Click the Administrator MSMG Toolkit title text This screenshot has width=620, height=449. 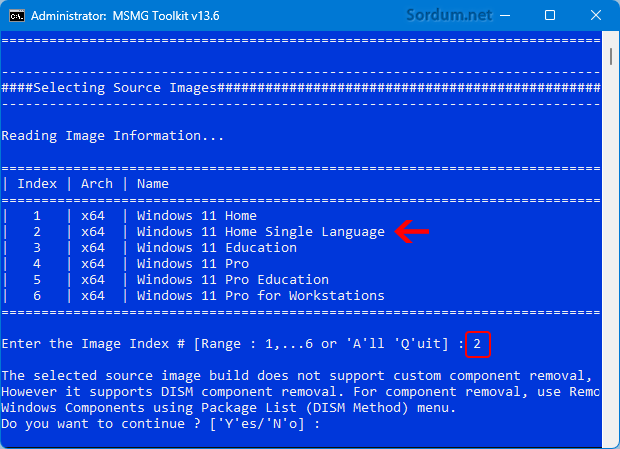pyautogui.click(x=125, y=16)
